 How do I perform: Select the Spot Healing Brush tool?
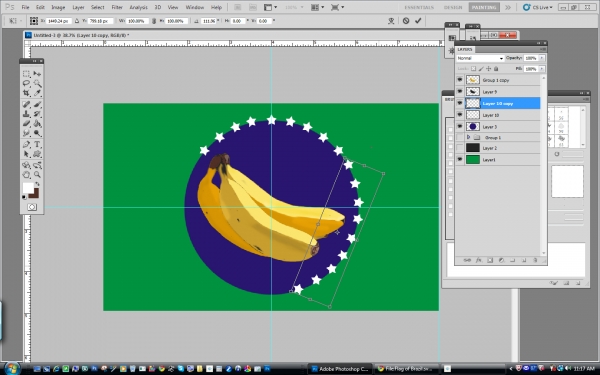[26, 104]
